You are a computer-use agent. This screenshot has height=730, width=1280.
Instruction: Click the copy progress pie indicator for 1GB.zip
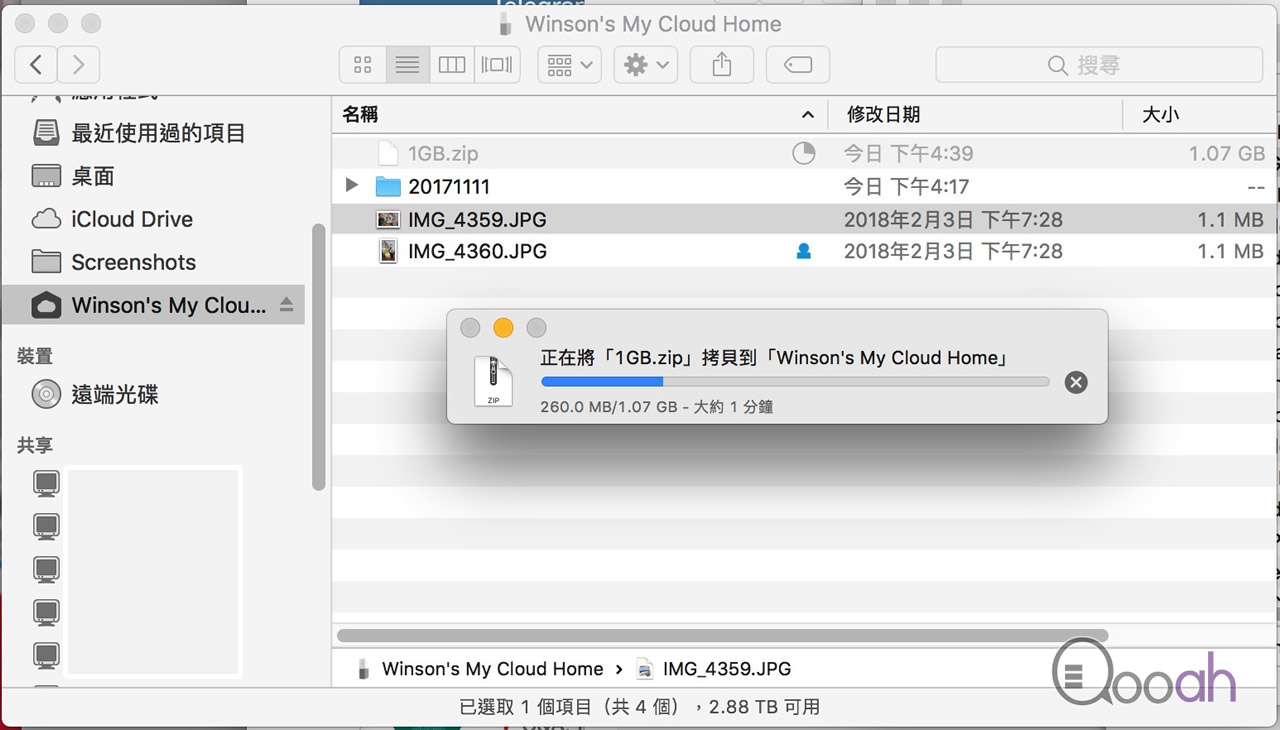click(803, 153)
